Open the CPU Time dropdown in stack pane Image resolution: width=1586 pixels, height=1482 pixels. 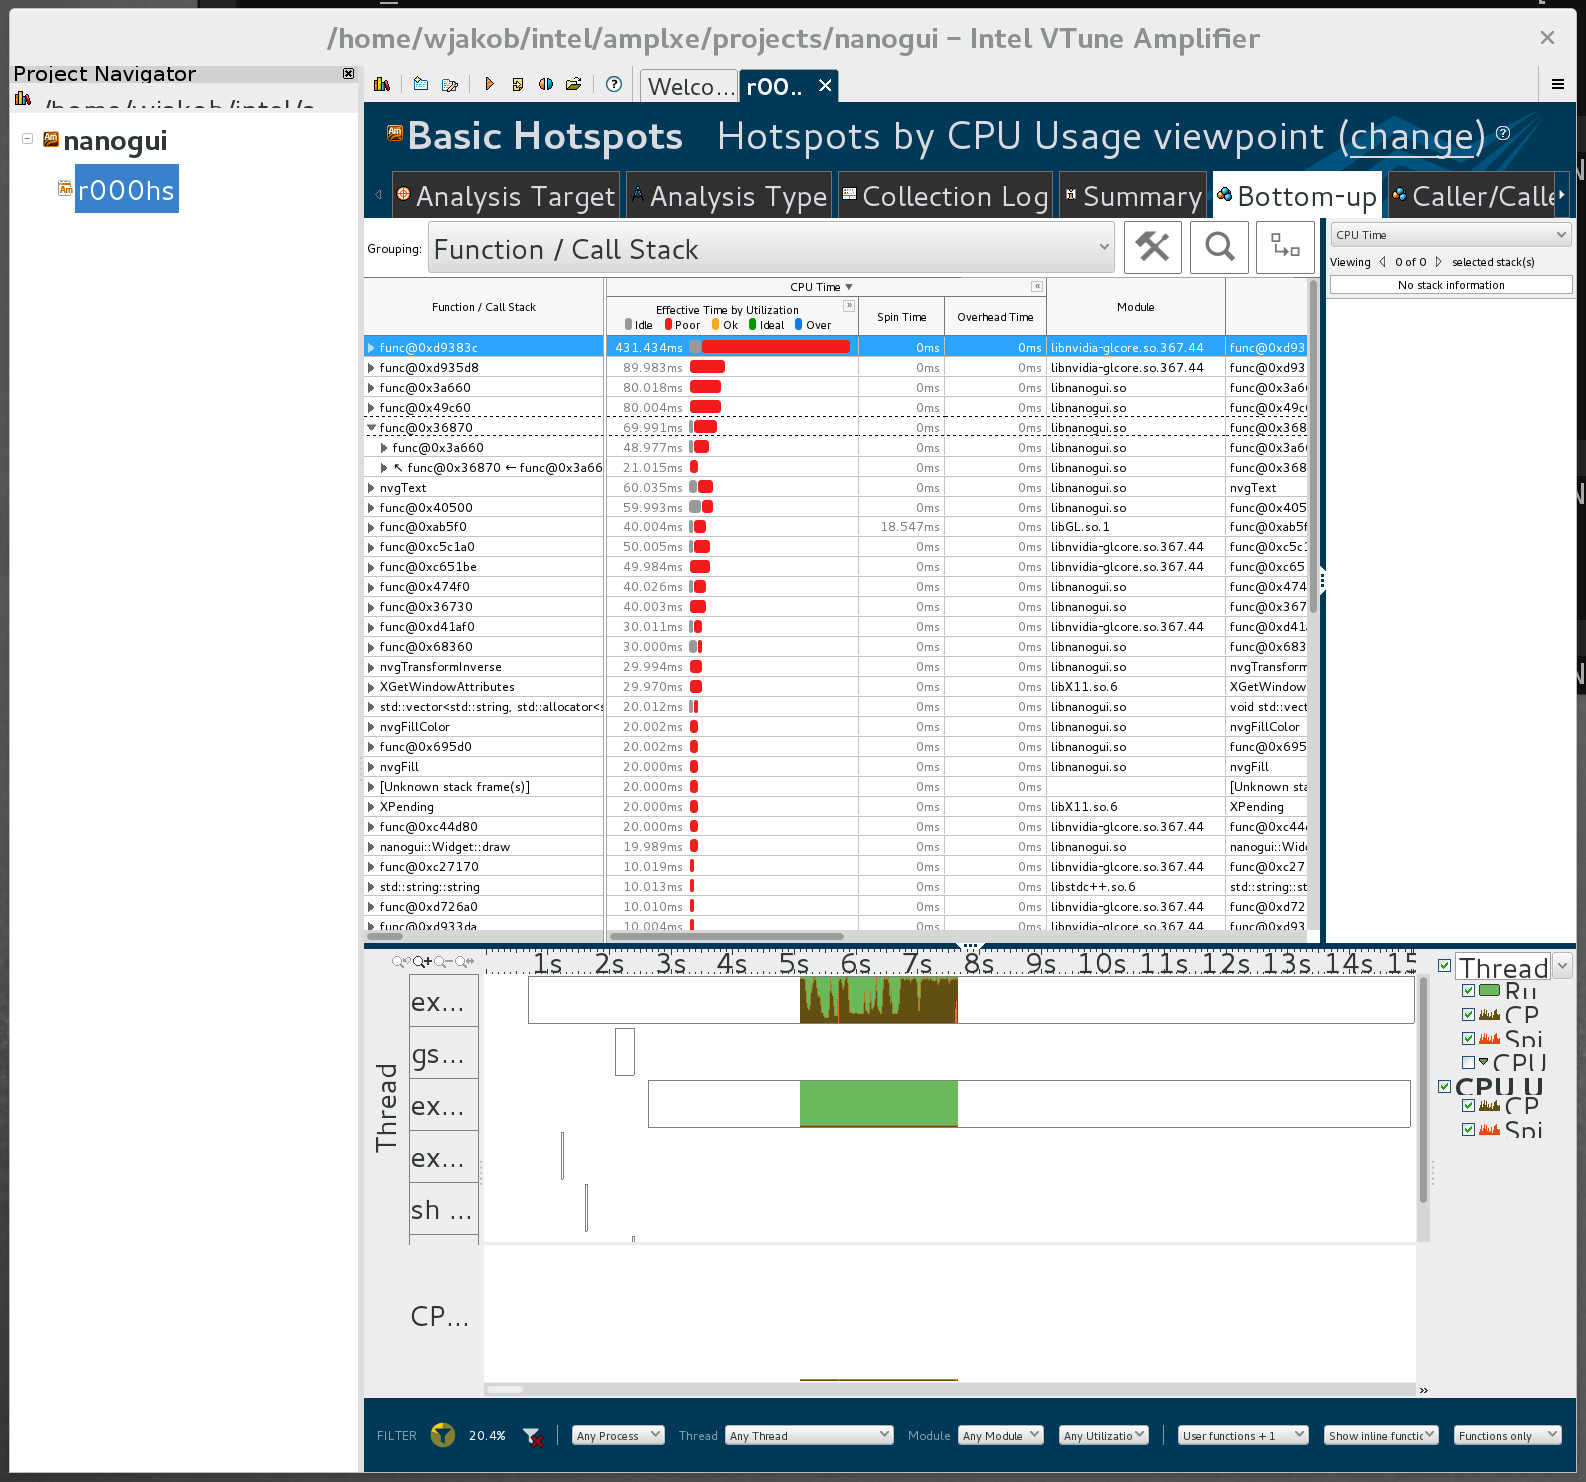pos(1450,235)
